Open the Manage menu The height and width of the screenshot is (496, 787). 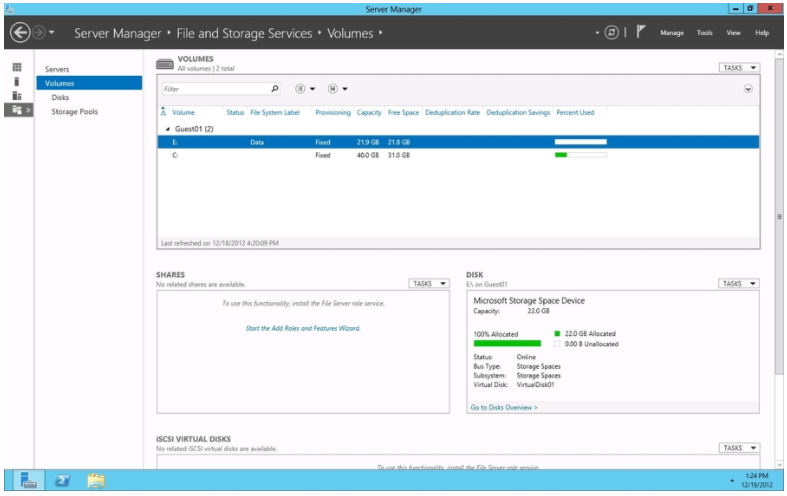[x=672, y=33]
